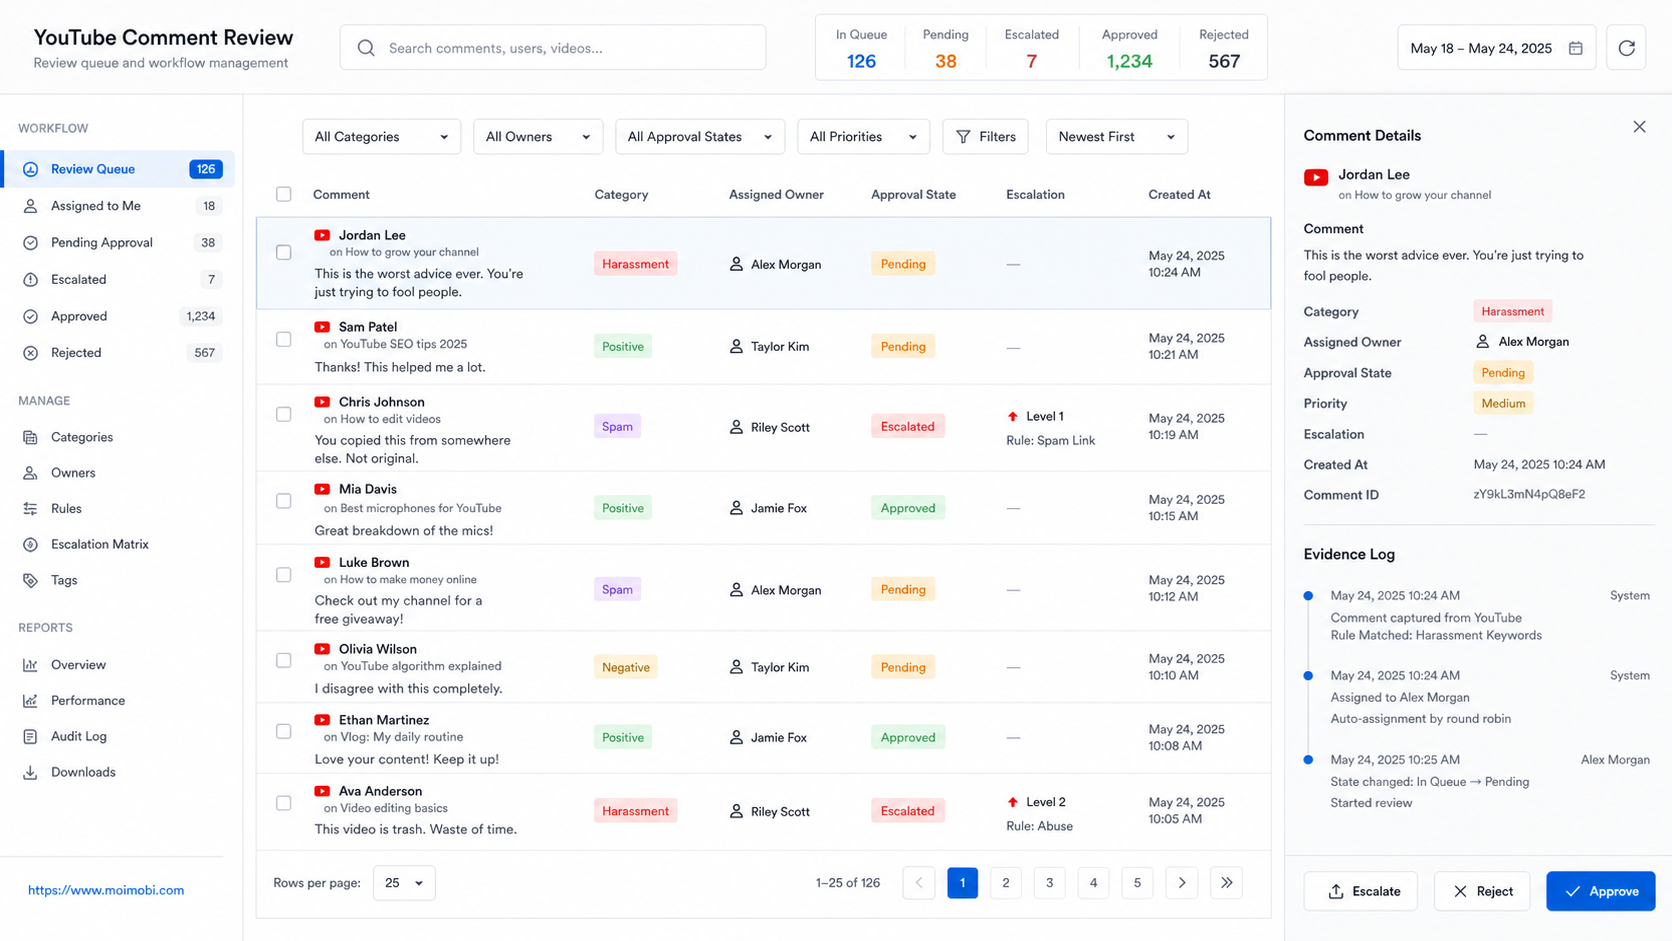Click the Tags sidebar icon
The height and width of the screenshot is (941, 1672).
pyautogui.click(x=30, y=580)
